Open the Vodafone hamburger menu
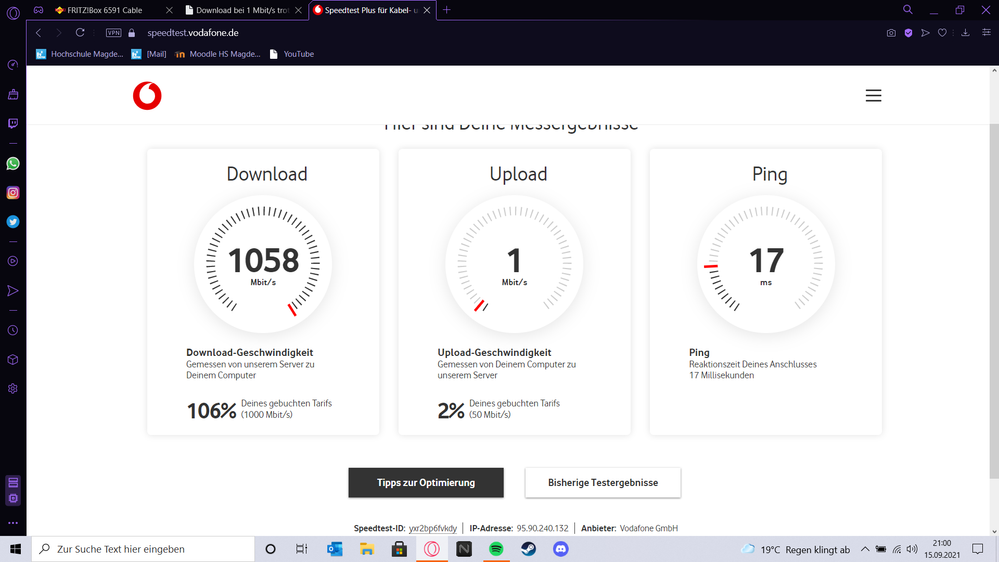The width and height of the screenshot is (999, 562). point(873,96)
